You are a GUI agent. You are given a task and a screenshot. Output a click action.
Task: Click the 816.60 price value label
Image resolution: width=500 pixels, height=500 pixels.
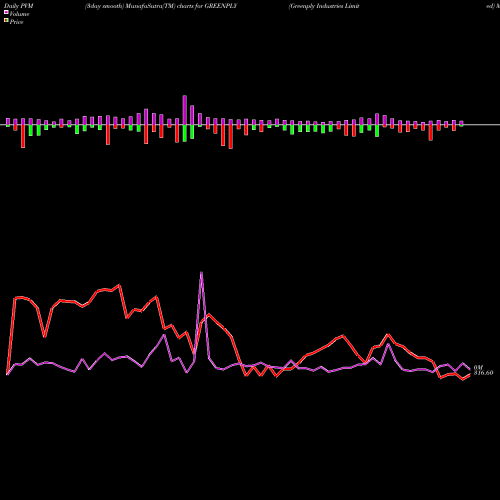483,373
